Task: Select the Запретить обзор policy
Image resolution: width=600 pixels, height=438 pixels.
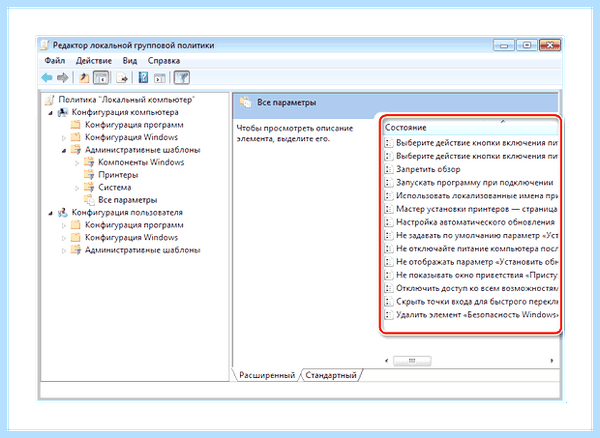Action: tap(428, 169)
